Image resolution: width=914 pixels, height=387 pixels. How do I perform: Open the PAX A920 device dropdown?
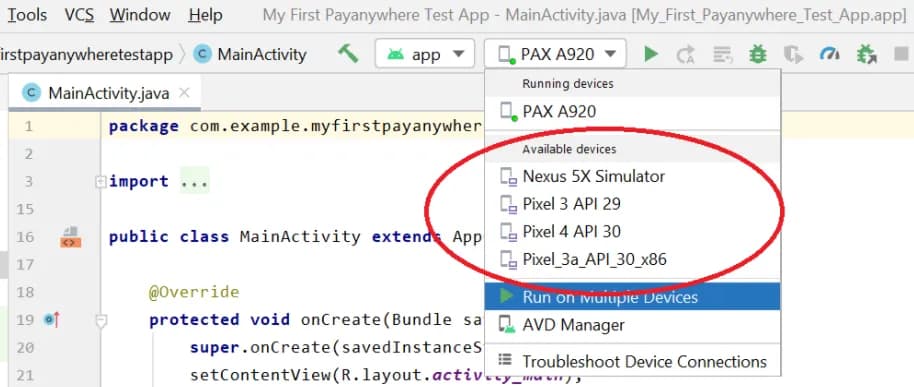click(555, 54)
